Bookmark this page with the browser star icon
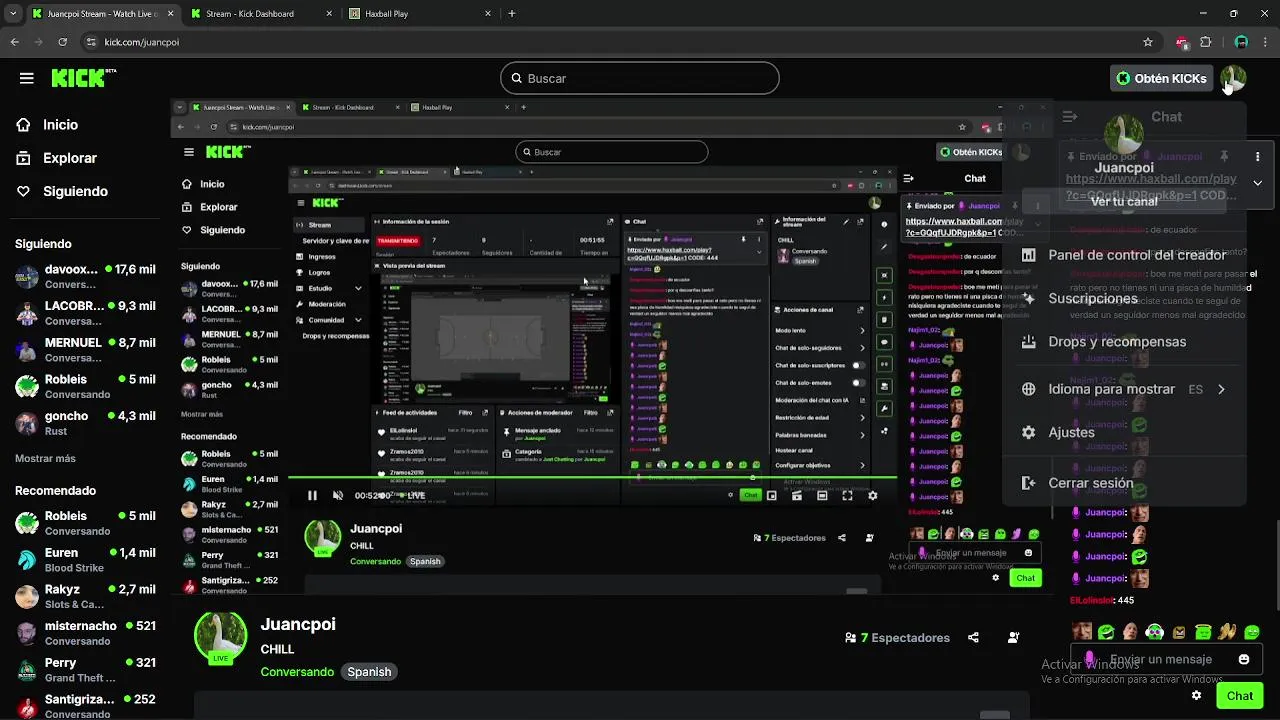1280x720 pixels. (x=1148, y=42)
